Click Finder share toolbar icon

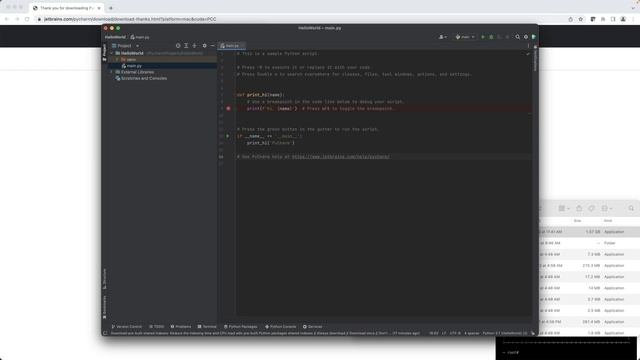[x=579, y=209]
